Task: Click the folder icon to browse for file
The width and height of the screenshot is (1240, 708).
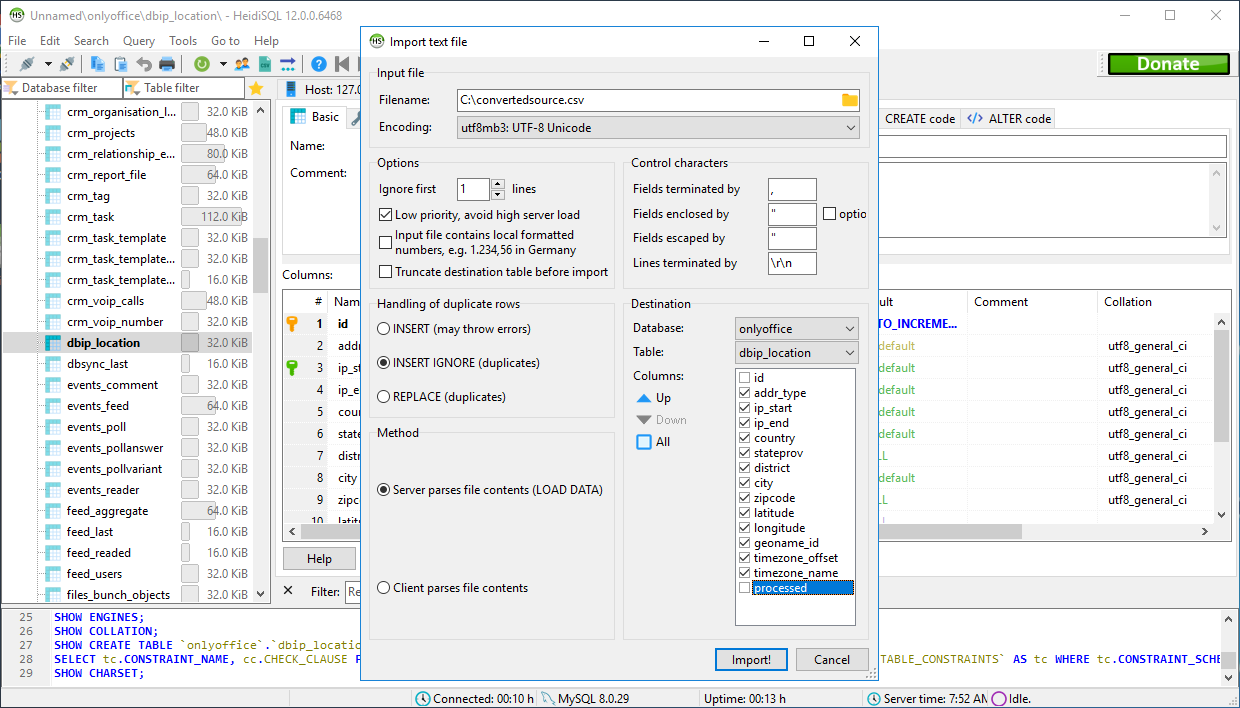Action: [849, 100]
